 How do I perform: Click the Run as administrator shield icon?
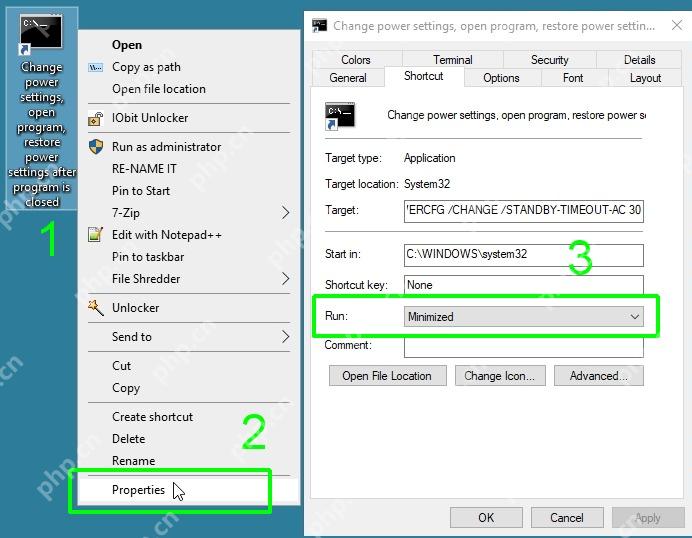(x=96, y=147)
